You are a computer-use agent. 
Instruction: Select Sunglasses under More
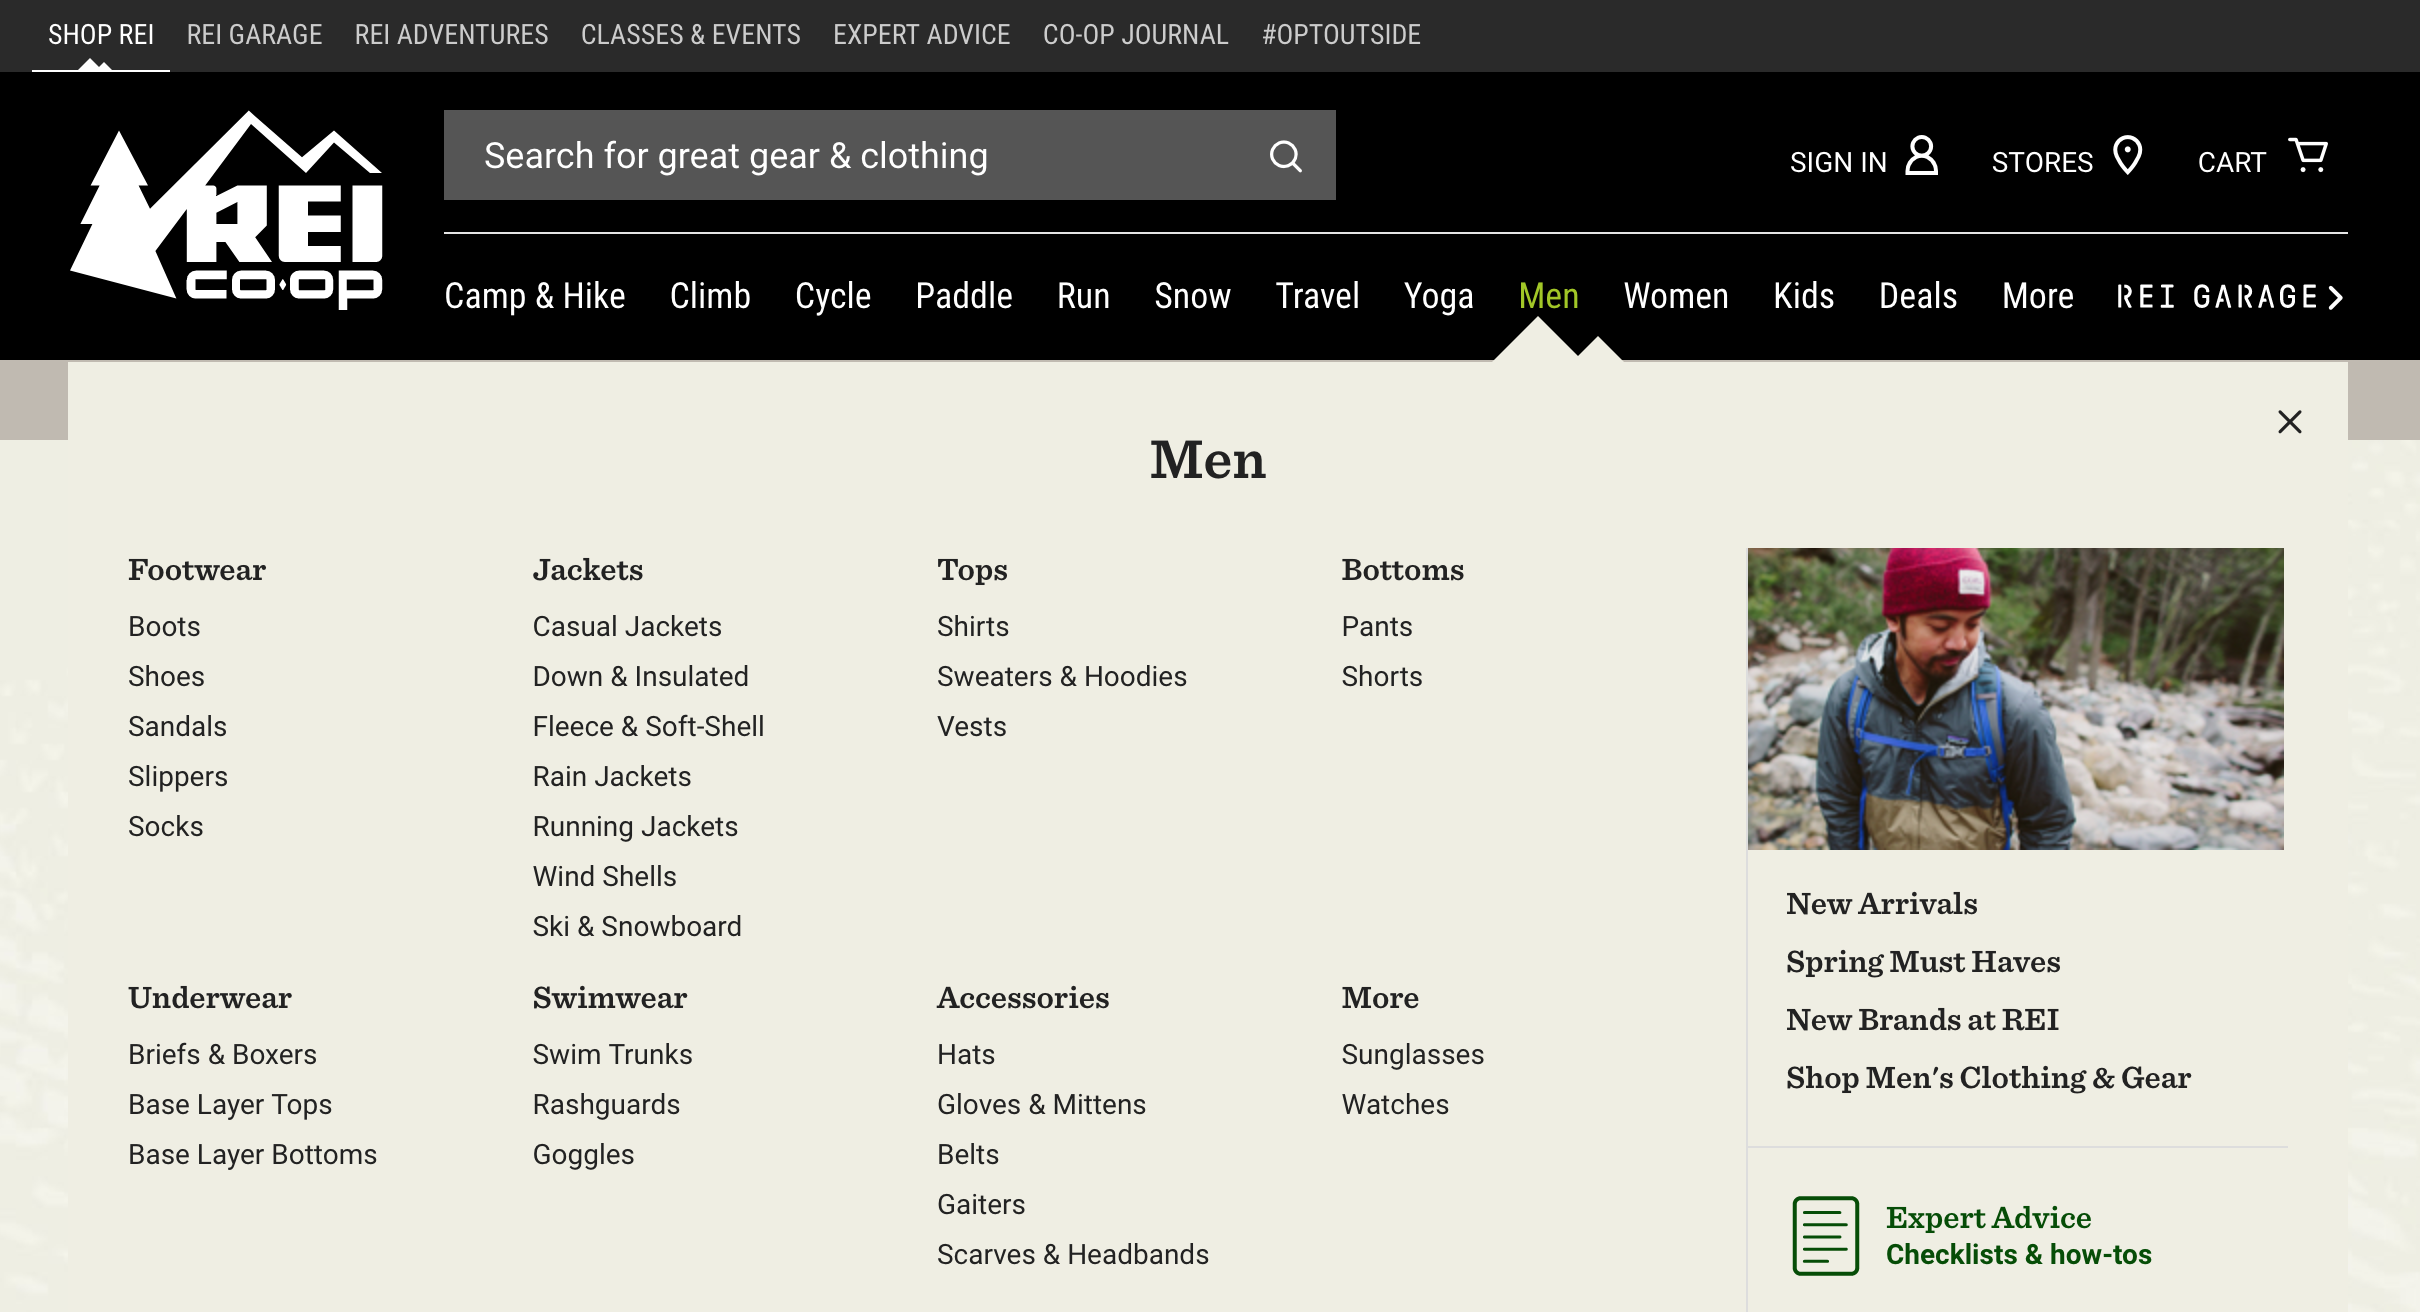1412,1055
